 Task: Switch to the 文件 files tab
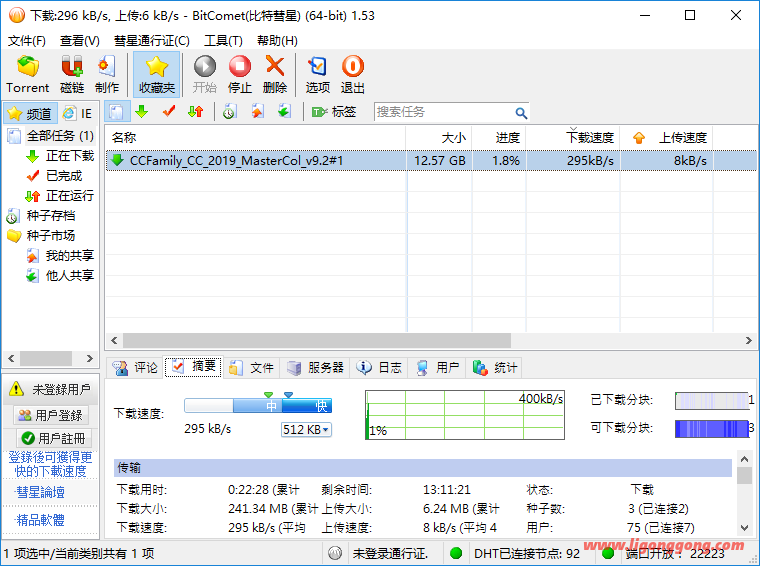pos(252,367)
